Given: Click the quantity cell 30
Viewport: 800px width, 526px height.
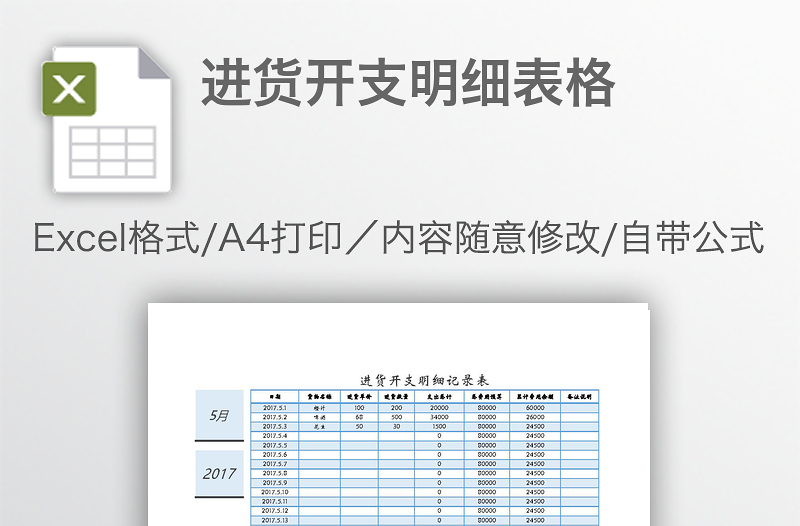Looking at the screenshot, I should 396,427.
